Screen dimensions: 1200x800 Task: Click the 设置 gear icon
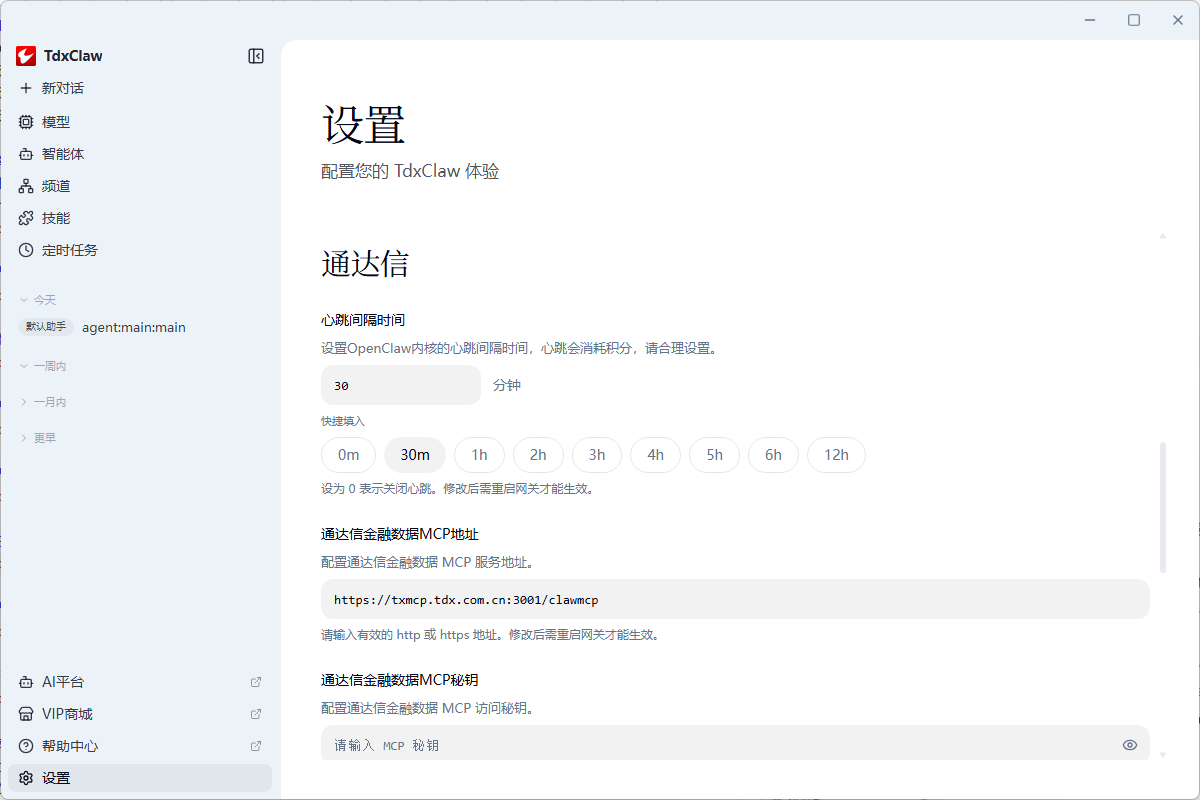pos(26,778)
